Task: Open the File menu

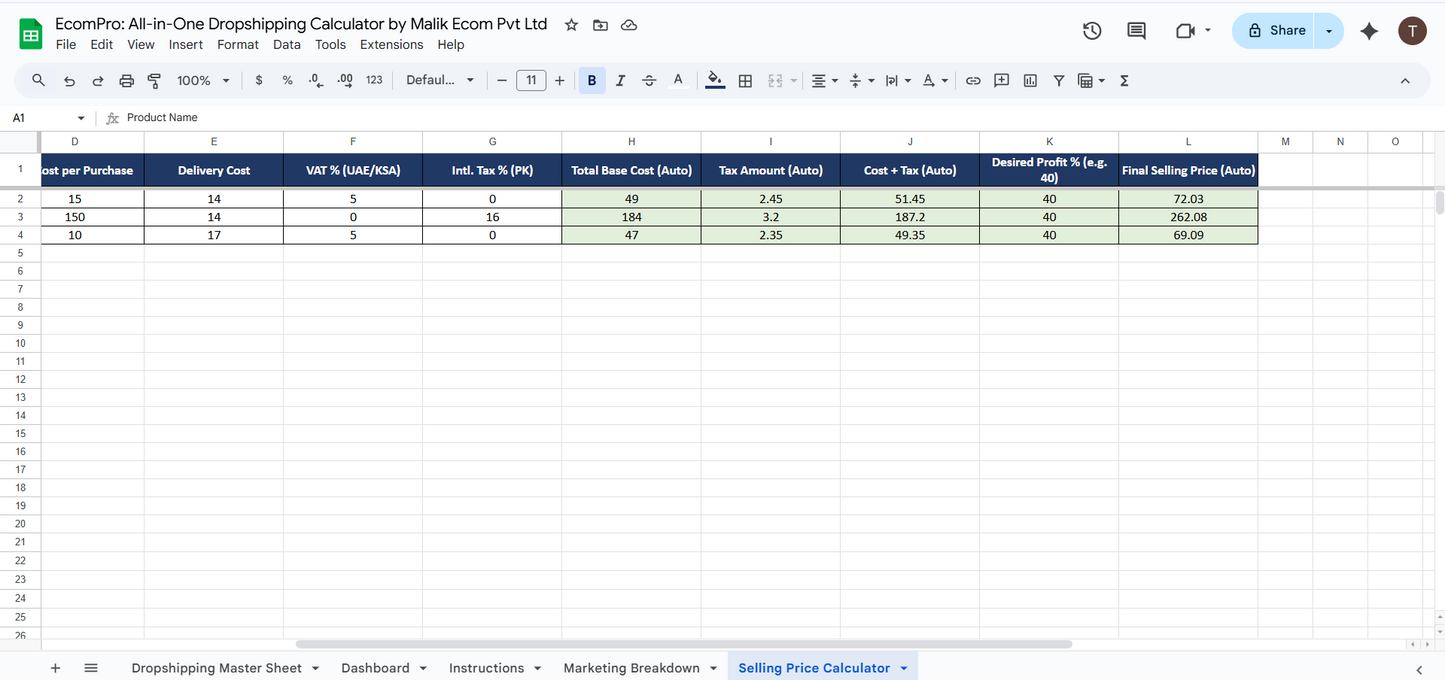Action: point(66,45)
